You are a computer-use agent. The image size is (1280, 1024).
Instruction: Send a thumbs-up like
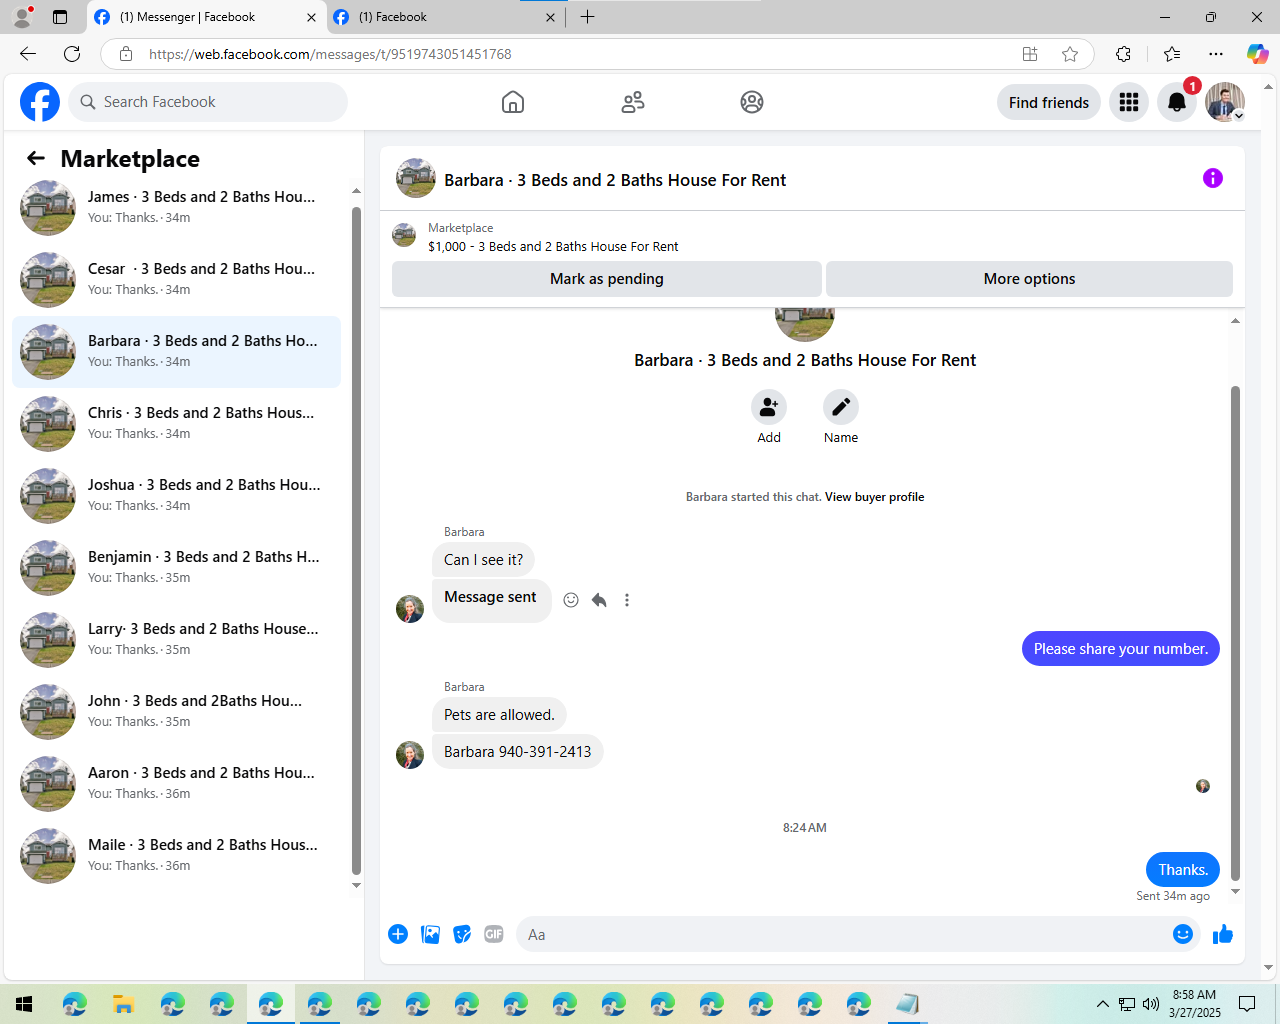pos(1223,934)
